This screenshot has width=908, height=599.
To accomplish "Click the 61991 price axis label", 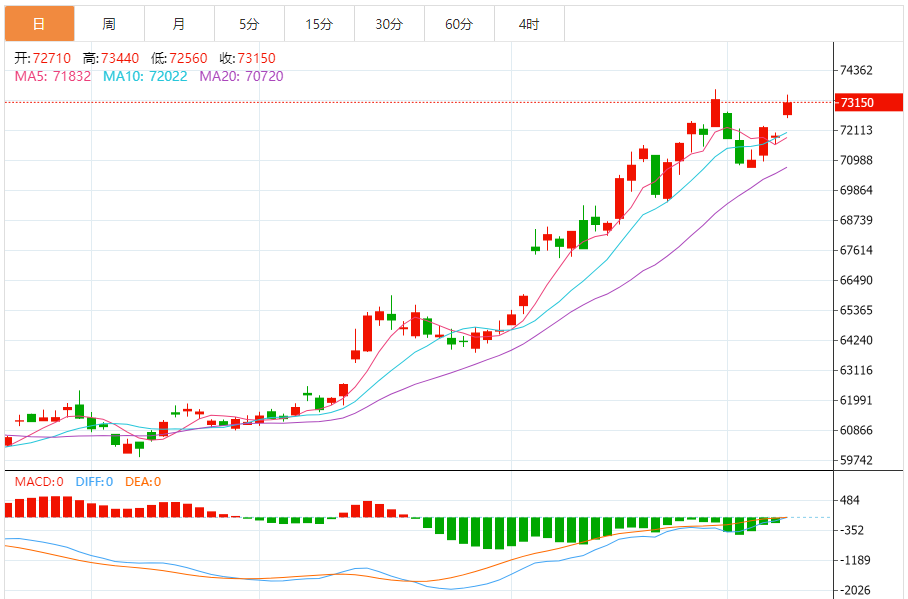I will pos(856,400).
